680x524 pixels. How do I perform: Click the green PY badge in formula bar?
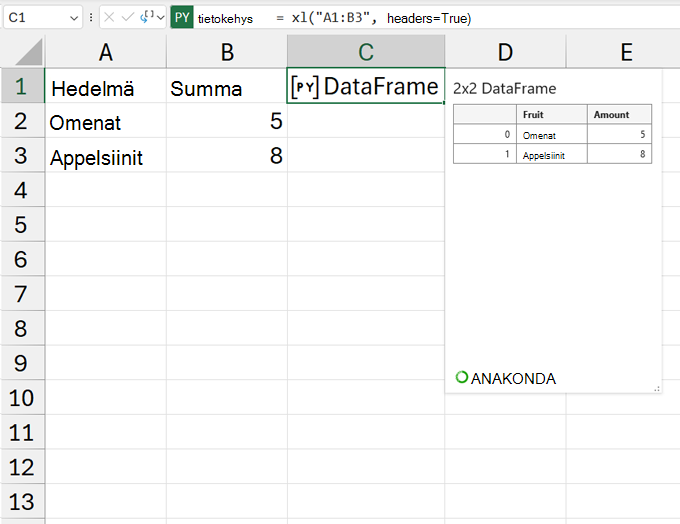pyautogui.click(x=182, y=17)
